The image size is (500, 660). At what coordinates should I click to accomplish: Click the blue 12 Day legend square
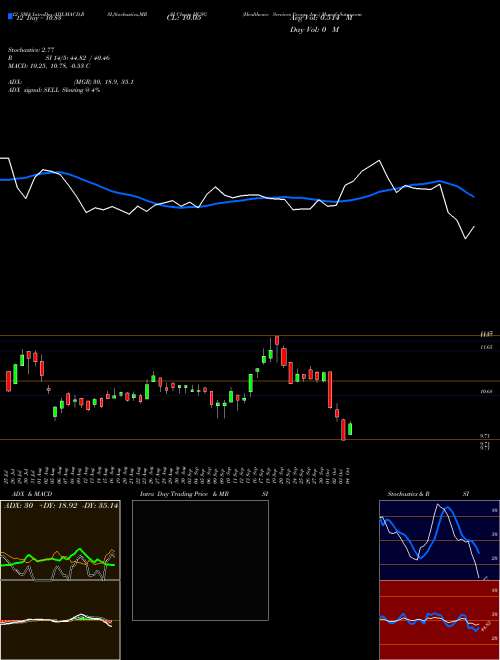tap(11, 17)
